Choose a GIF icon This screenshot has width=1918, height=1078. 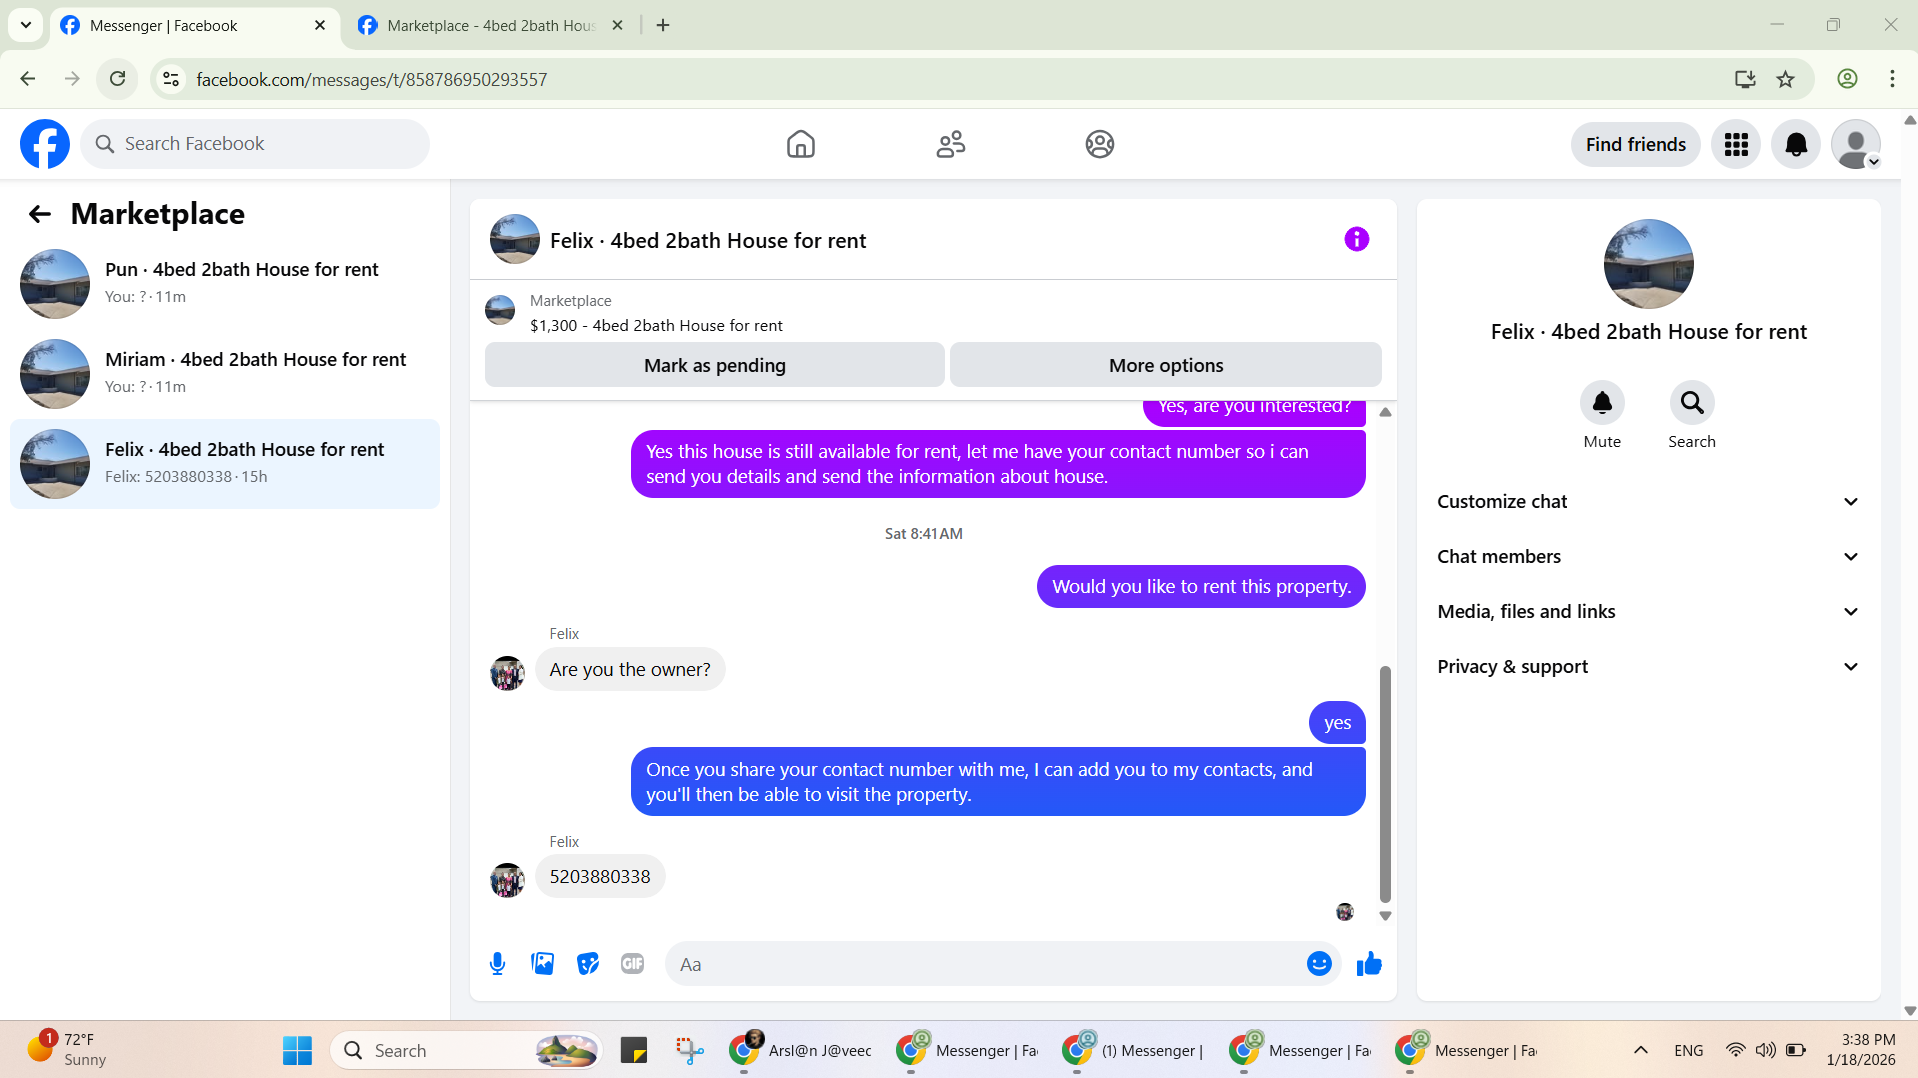(x=632, y=964)
